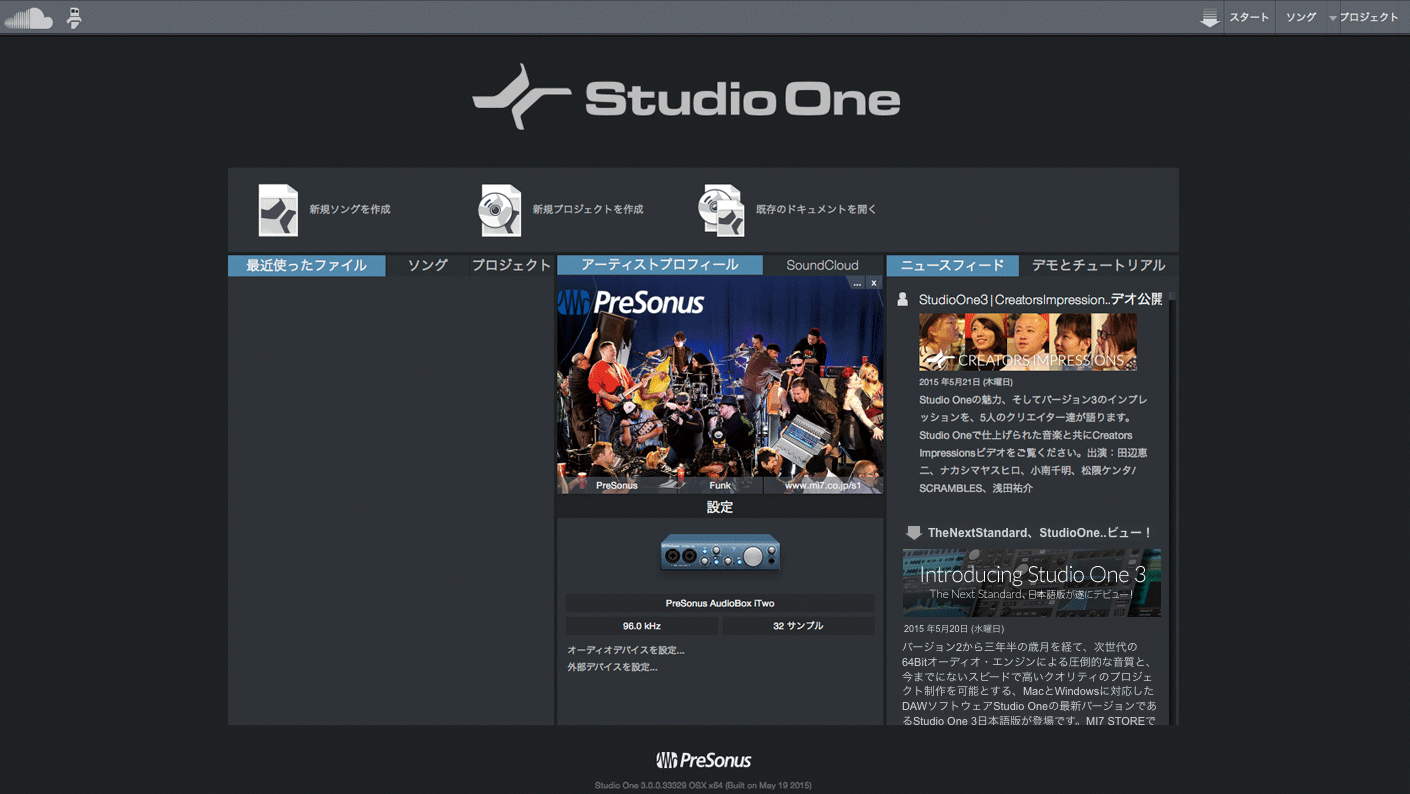Image resolution: width=1410 pixels, height=794 pixels.
Task: Create new project via 新規プロジェクトを作成 label
Action: [x=588, y=210]
